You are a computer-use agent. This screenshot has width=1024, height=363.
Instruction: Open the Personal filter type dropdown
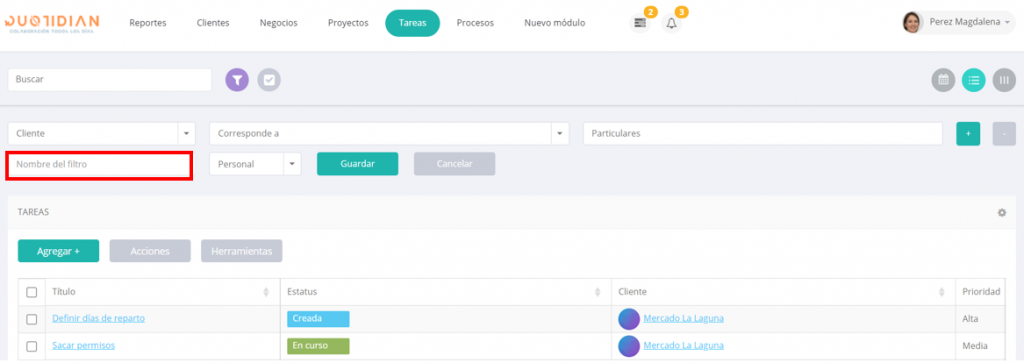[292, 165]
